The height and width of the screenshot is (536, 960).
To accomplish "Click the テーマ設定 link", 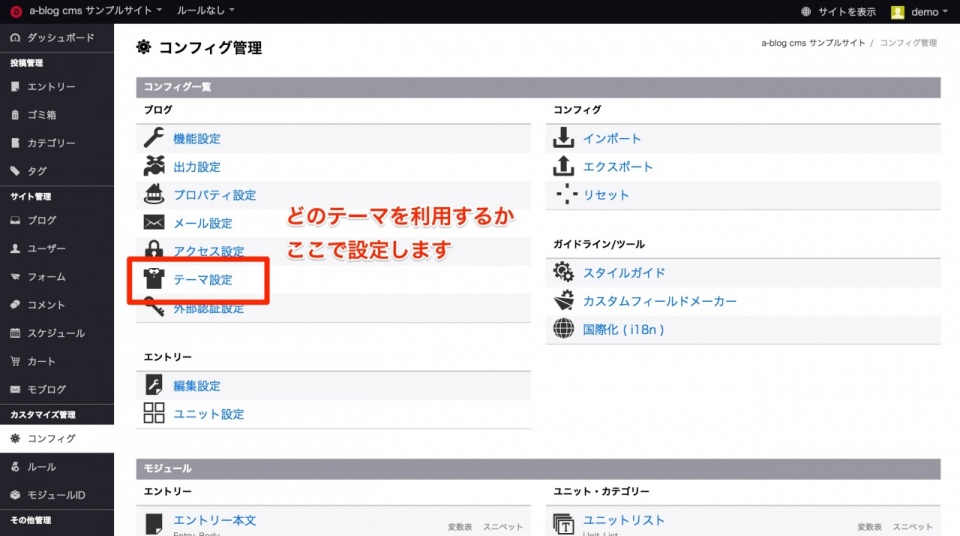I will (x=203, y=280).
